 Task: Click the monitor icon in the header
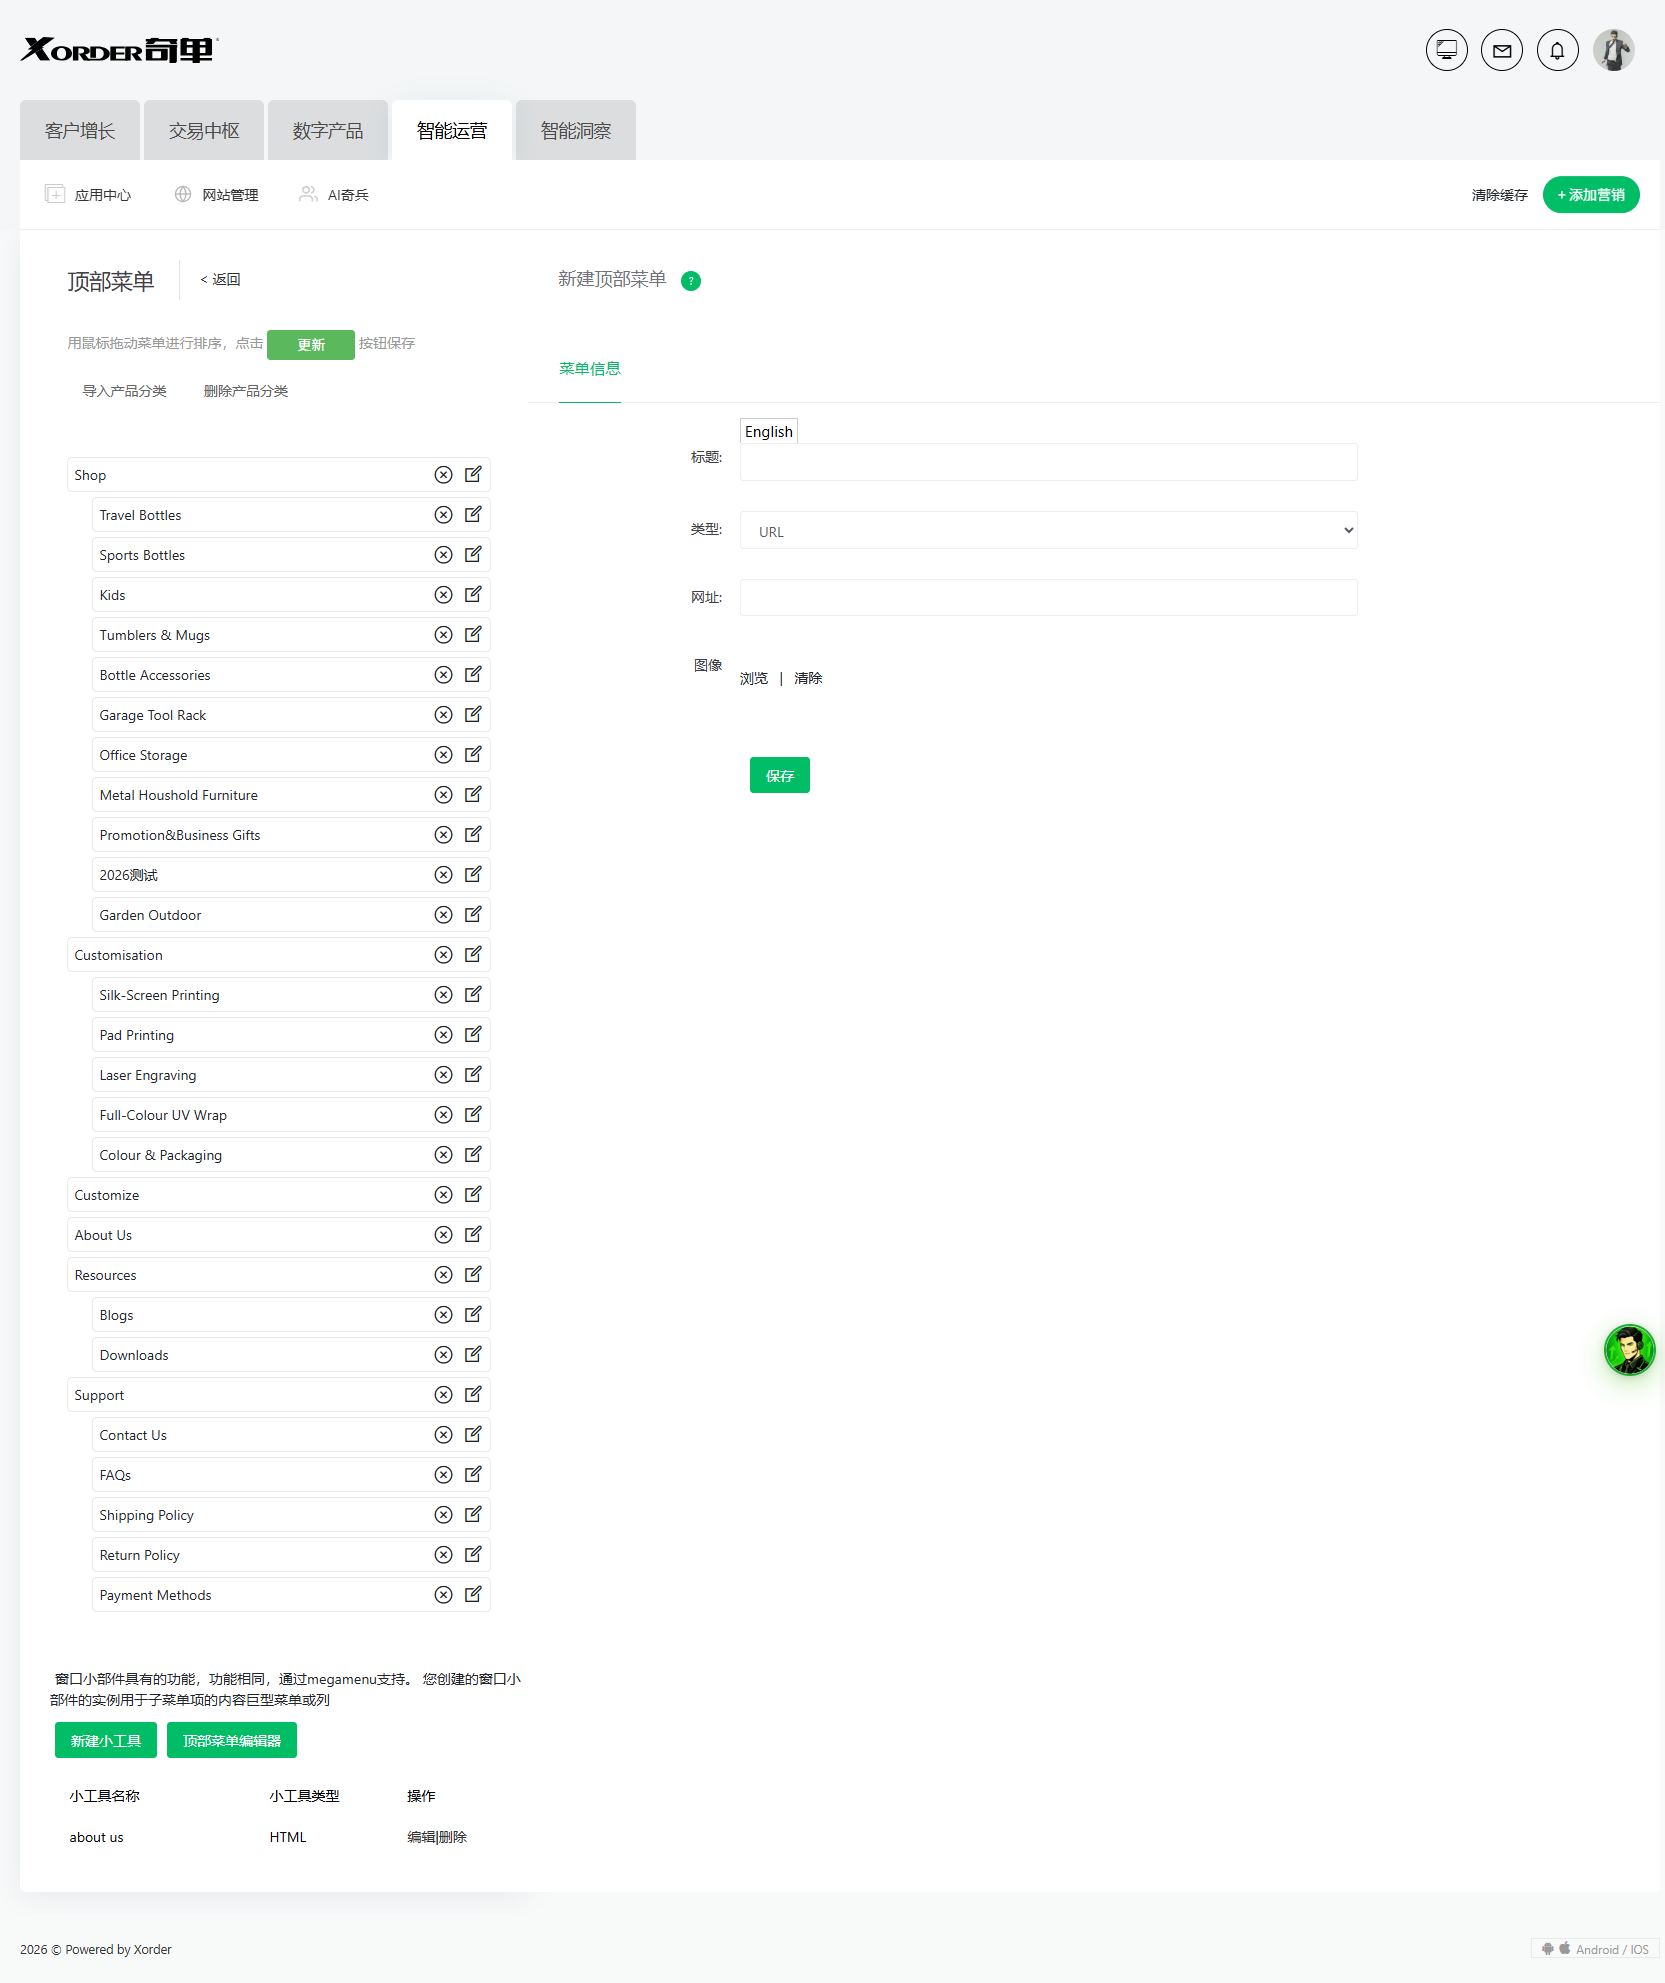click(x=1446, y=50)
